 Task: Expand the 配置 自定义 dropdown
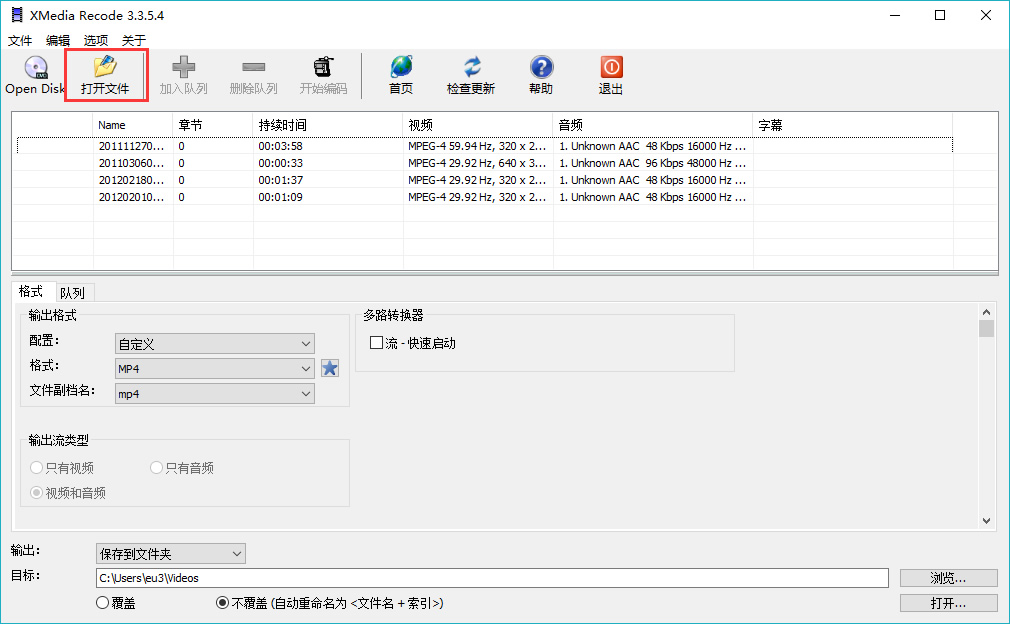click(214, 344)
